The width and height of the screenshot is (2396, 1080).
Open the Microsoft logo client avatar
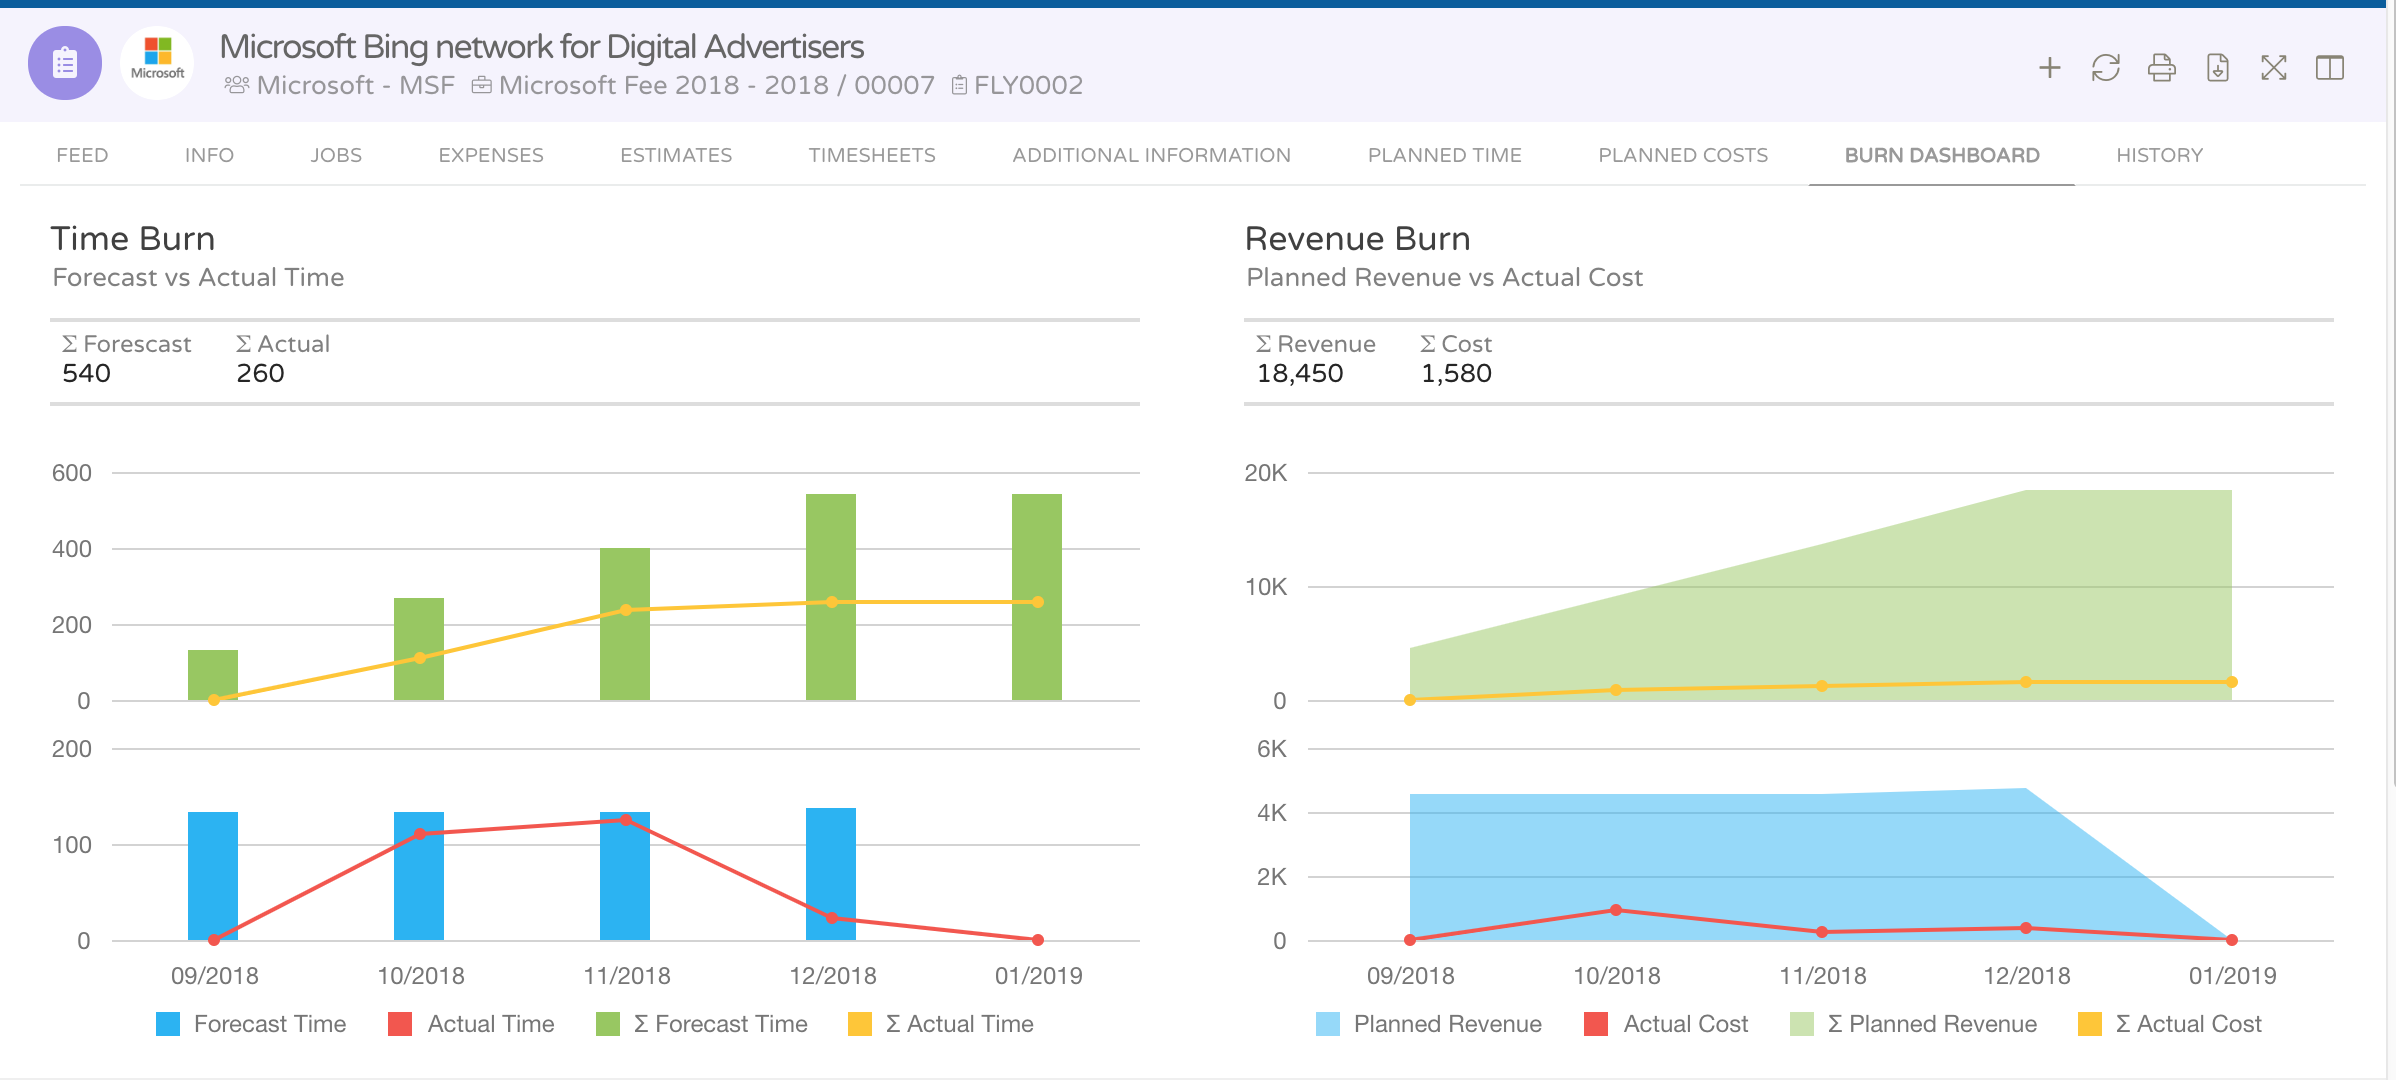pyautogui.click(x=157, y=63)
